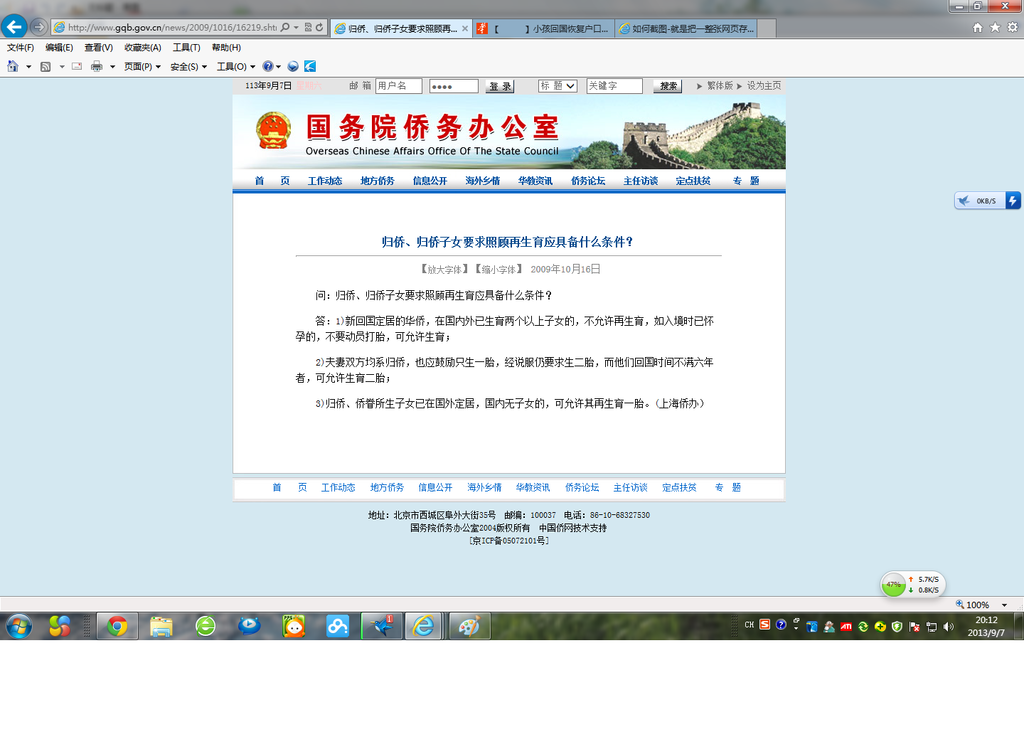1024x749 pixels.
Task: Close the 归侨、归侨子女 active tab
Action: click(x=465, y=29)
